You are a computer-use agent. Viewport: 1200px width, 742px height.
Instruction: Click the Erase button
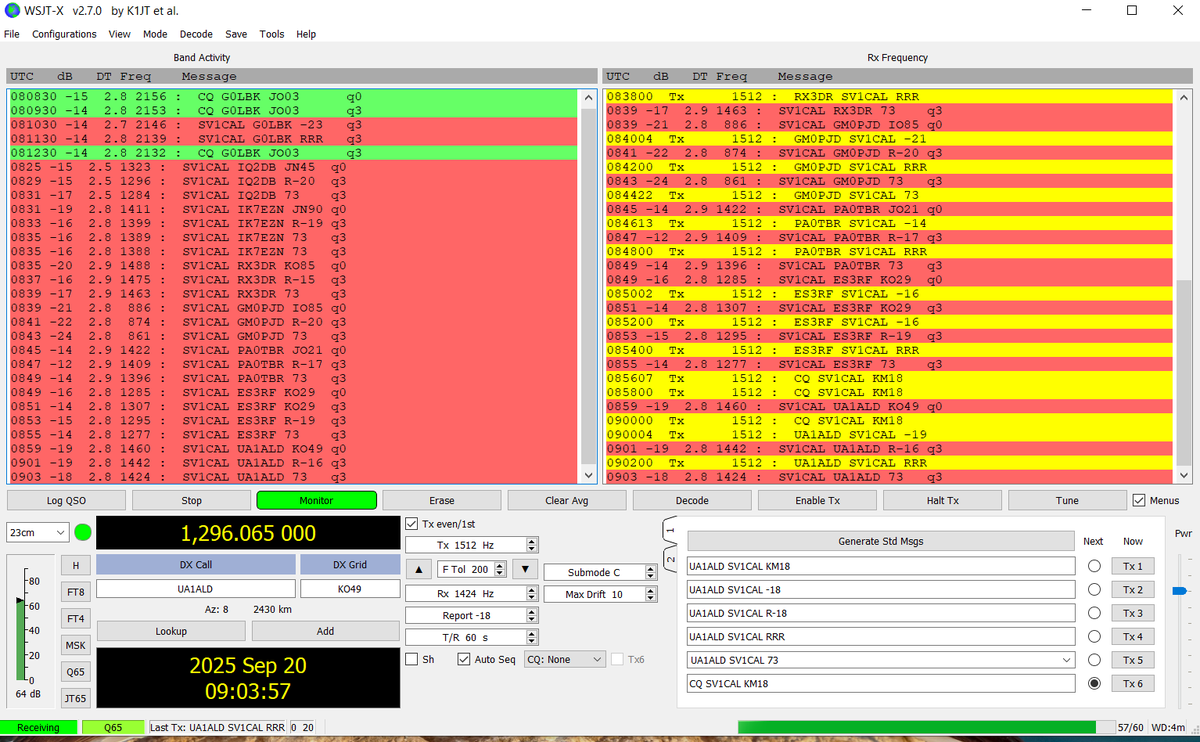coord(442,500)
